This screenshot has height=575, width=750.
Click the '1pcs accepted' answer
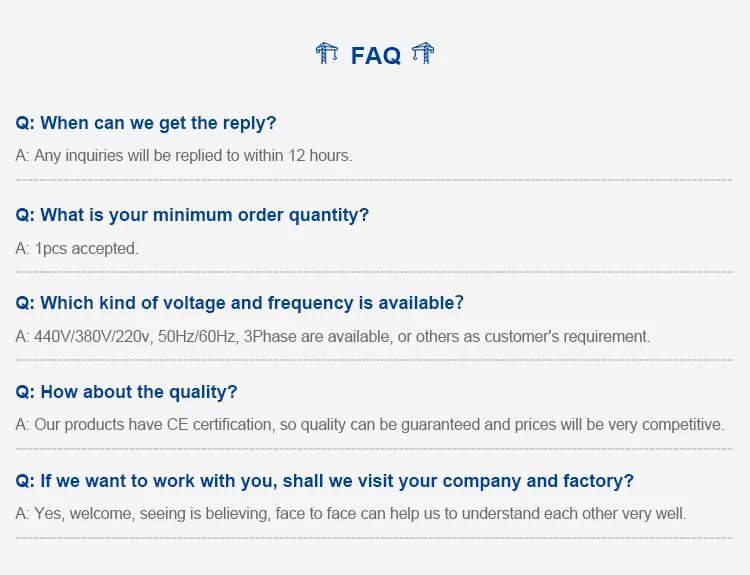77,248
